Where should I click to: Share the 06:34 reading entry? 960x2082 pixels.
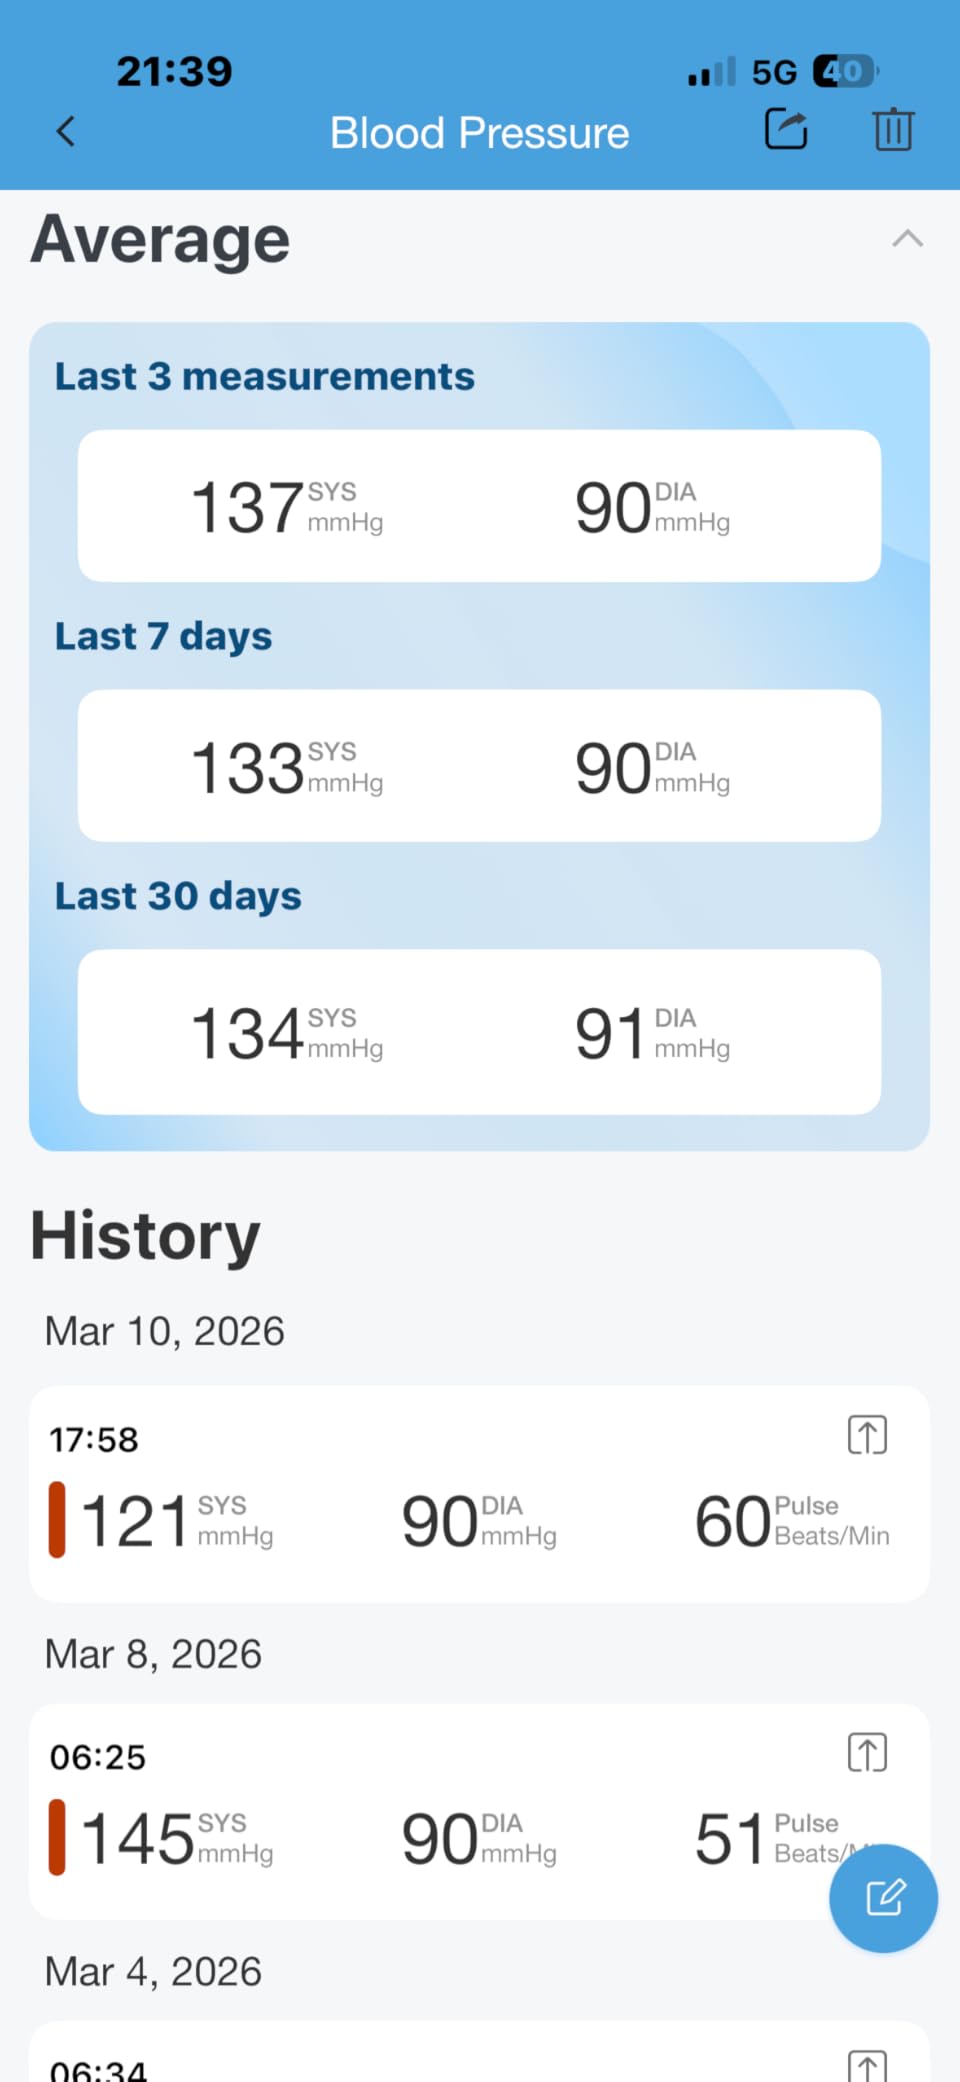867,2066
